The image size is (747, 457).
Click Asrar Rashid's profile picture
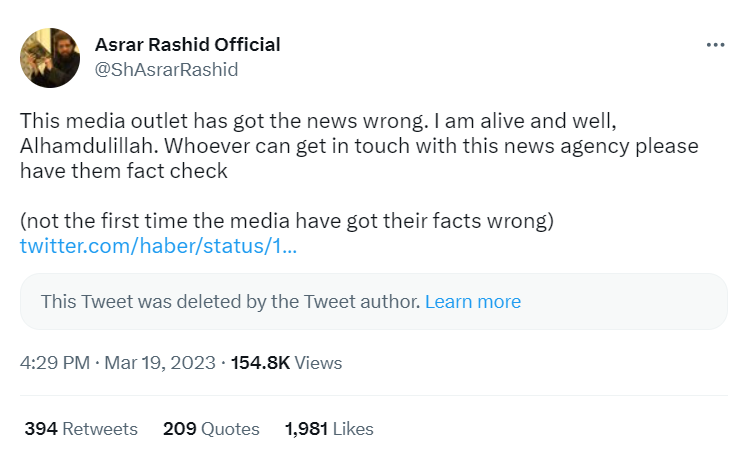(x=50, y=57)
